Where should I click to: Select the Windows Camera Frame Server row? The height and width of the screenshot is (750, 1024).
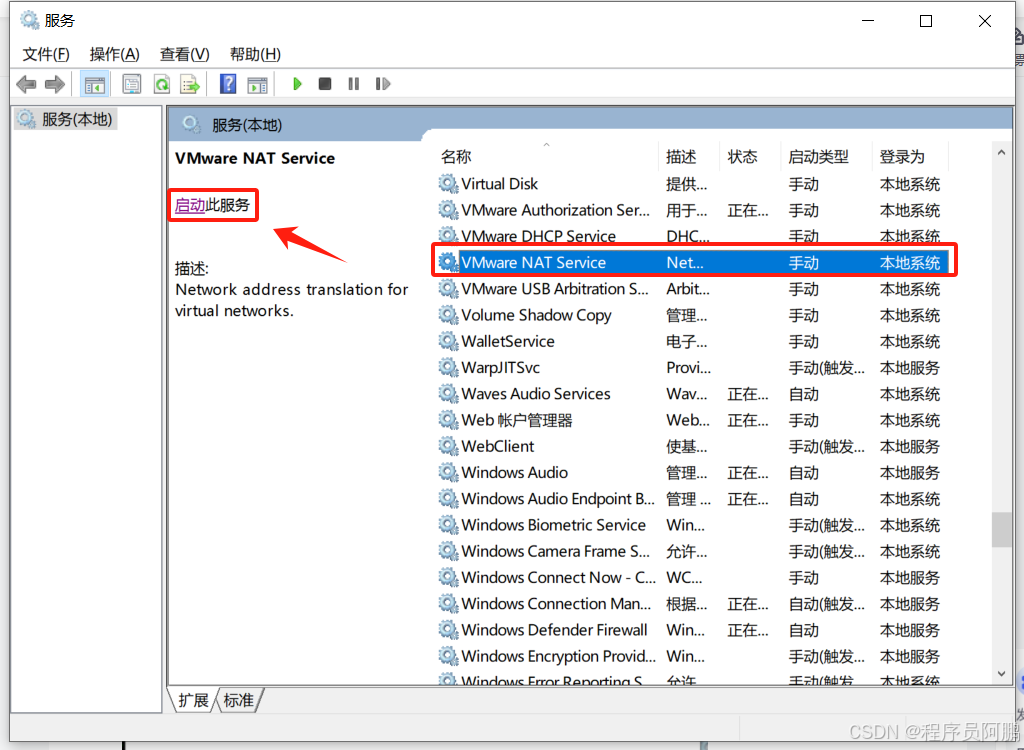point(692,551)
